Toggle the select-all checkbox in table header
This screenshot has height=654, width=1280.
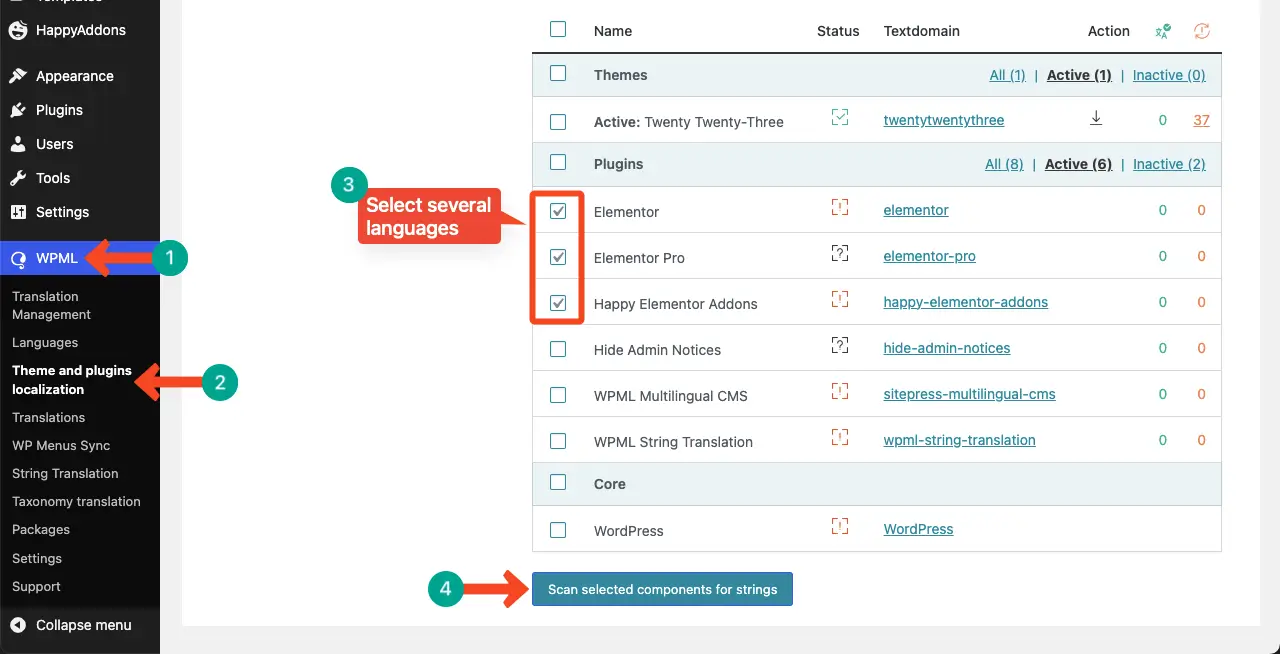pos(558,29)
